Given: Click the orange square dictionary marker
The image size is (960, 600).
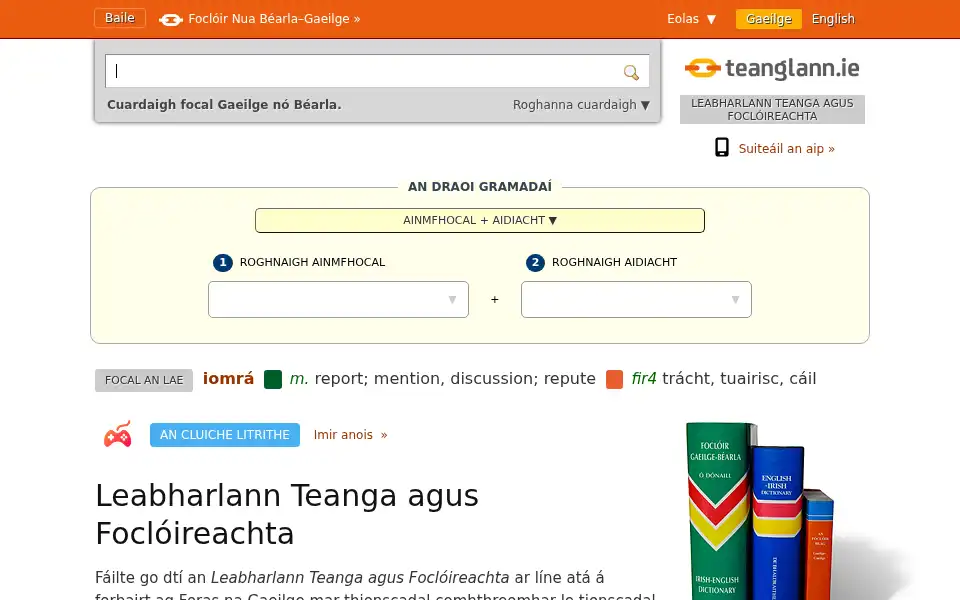Looking at the screenshot, I should (x=614, y=379).
